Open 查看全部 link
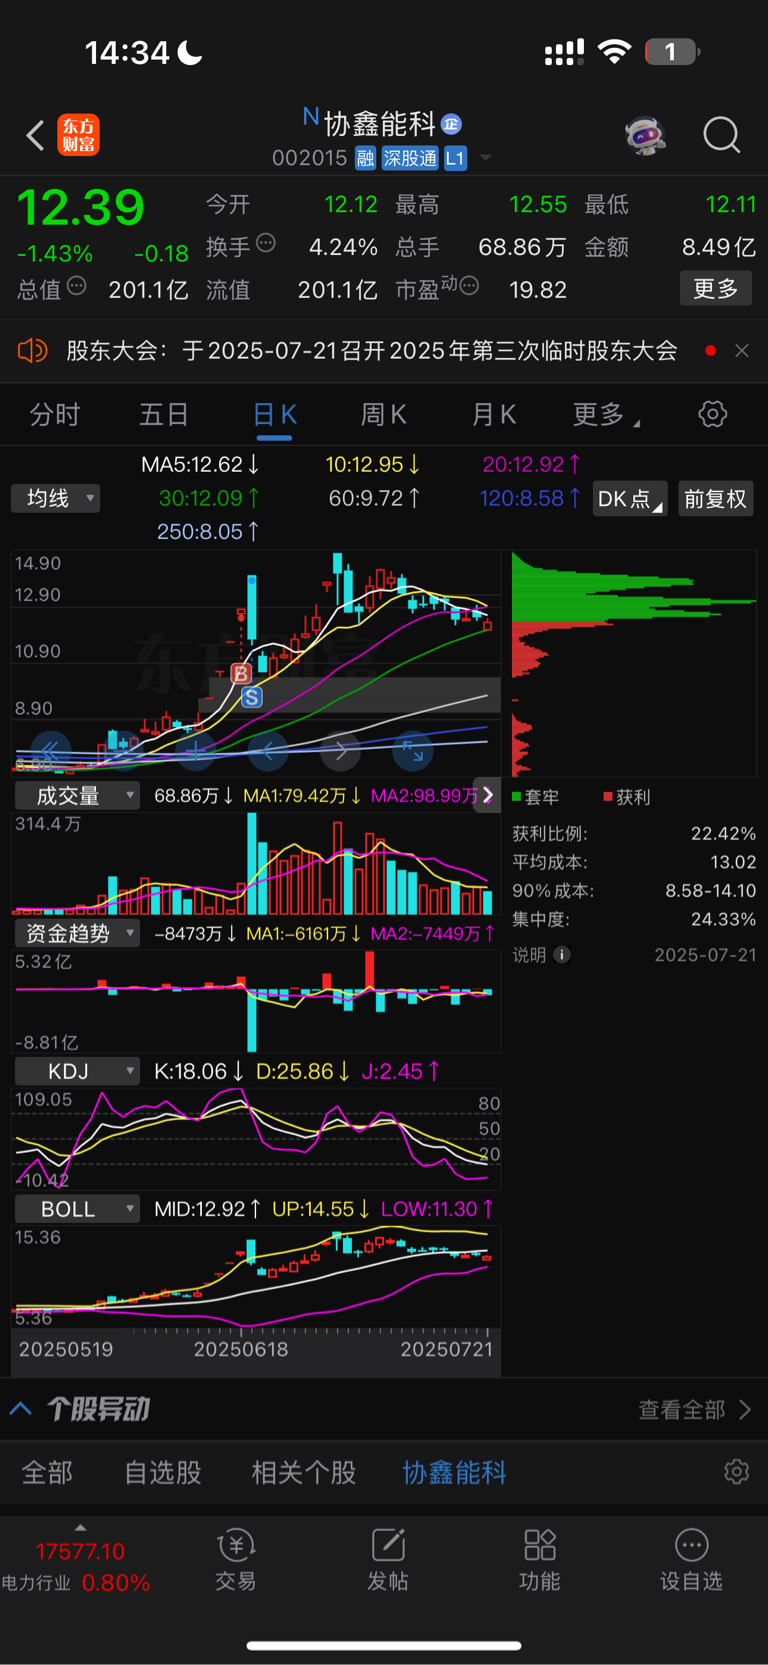Image resolution: width=768 pixels, height=1665 pixels. click(694, 1409)
